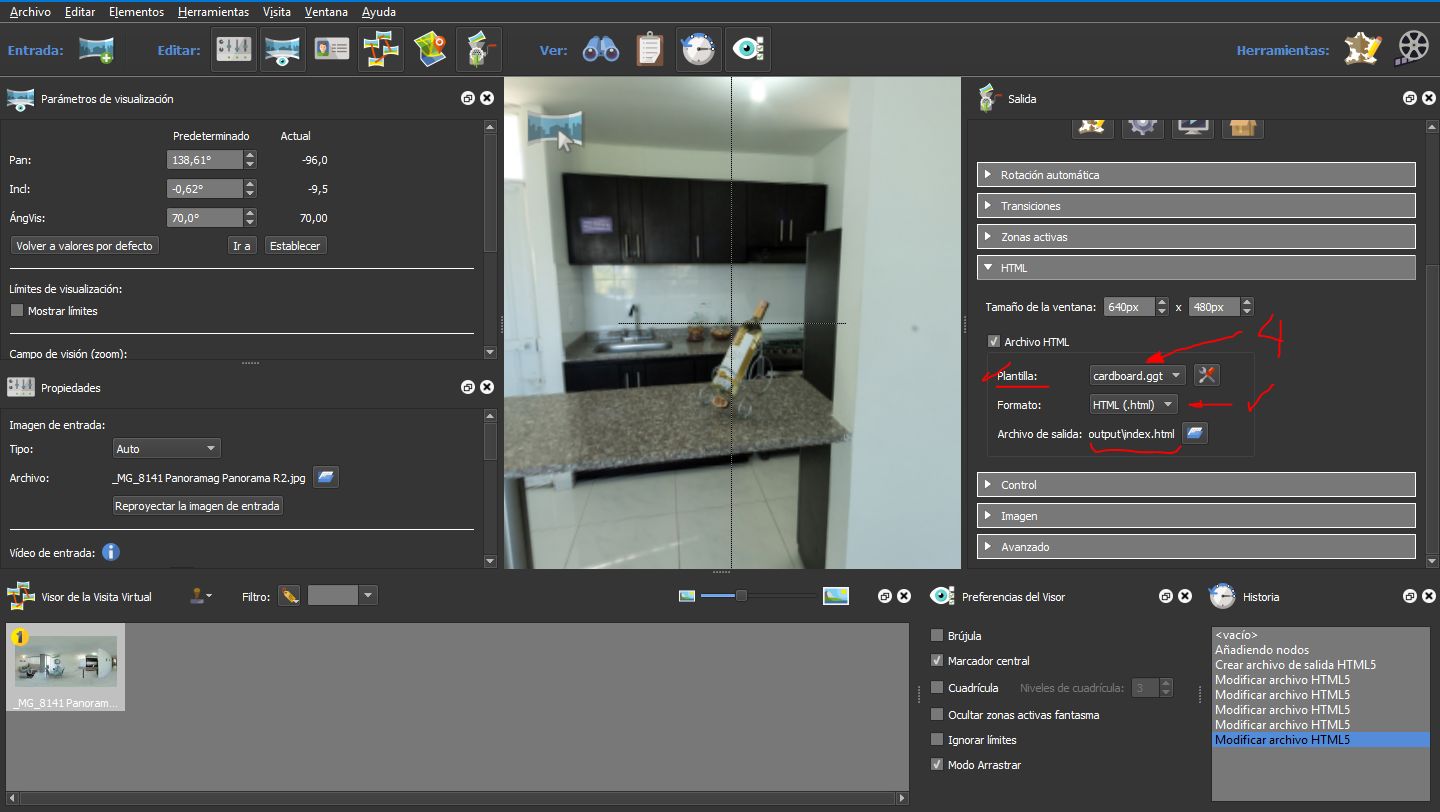
Task: Open viewing parameters panorama-eye icon
Action: click(283, 50)
